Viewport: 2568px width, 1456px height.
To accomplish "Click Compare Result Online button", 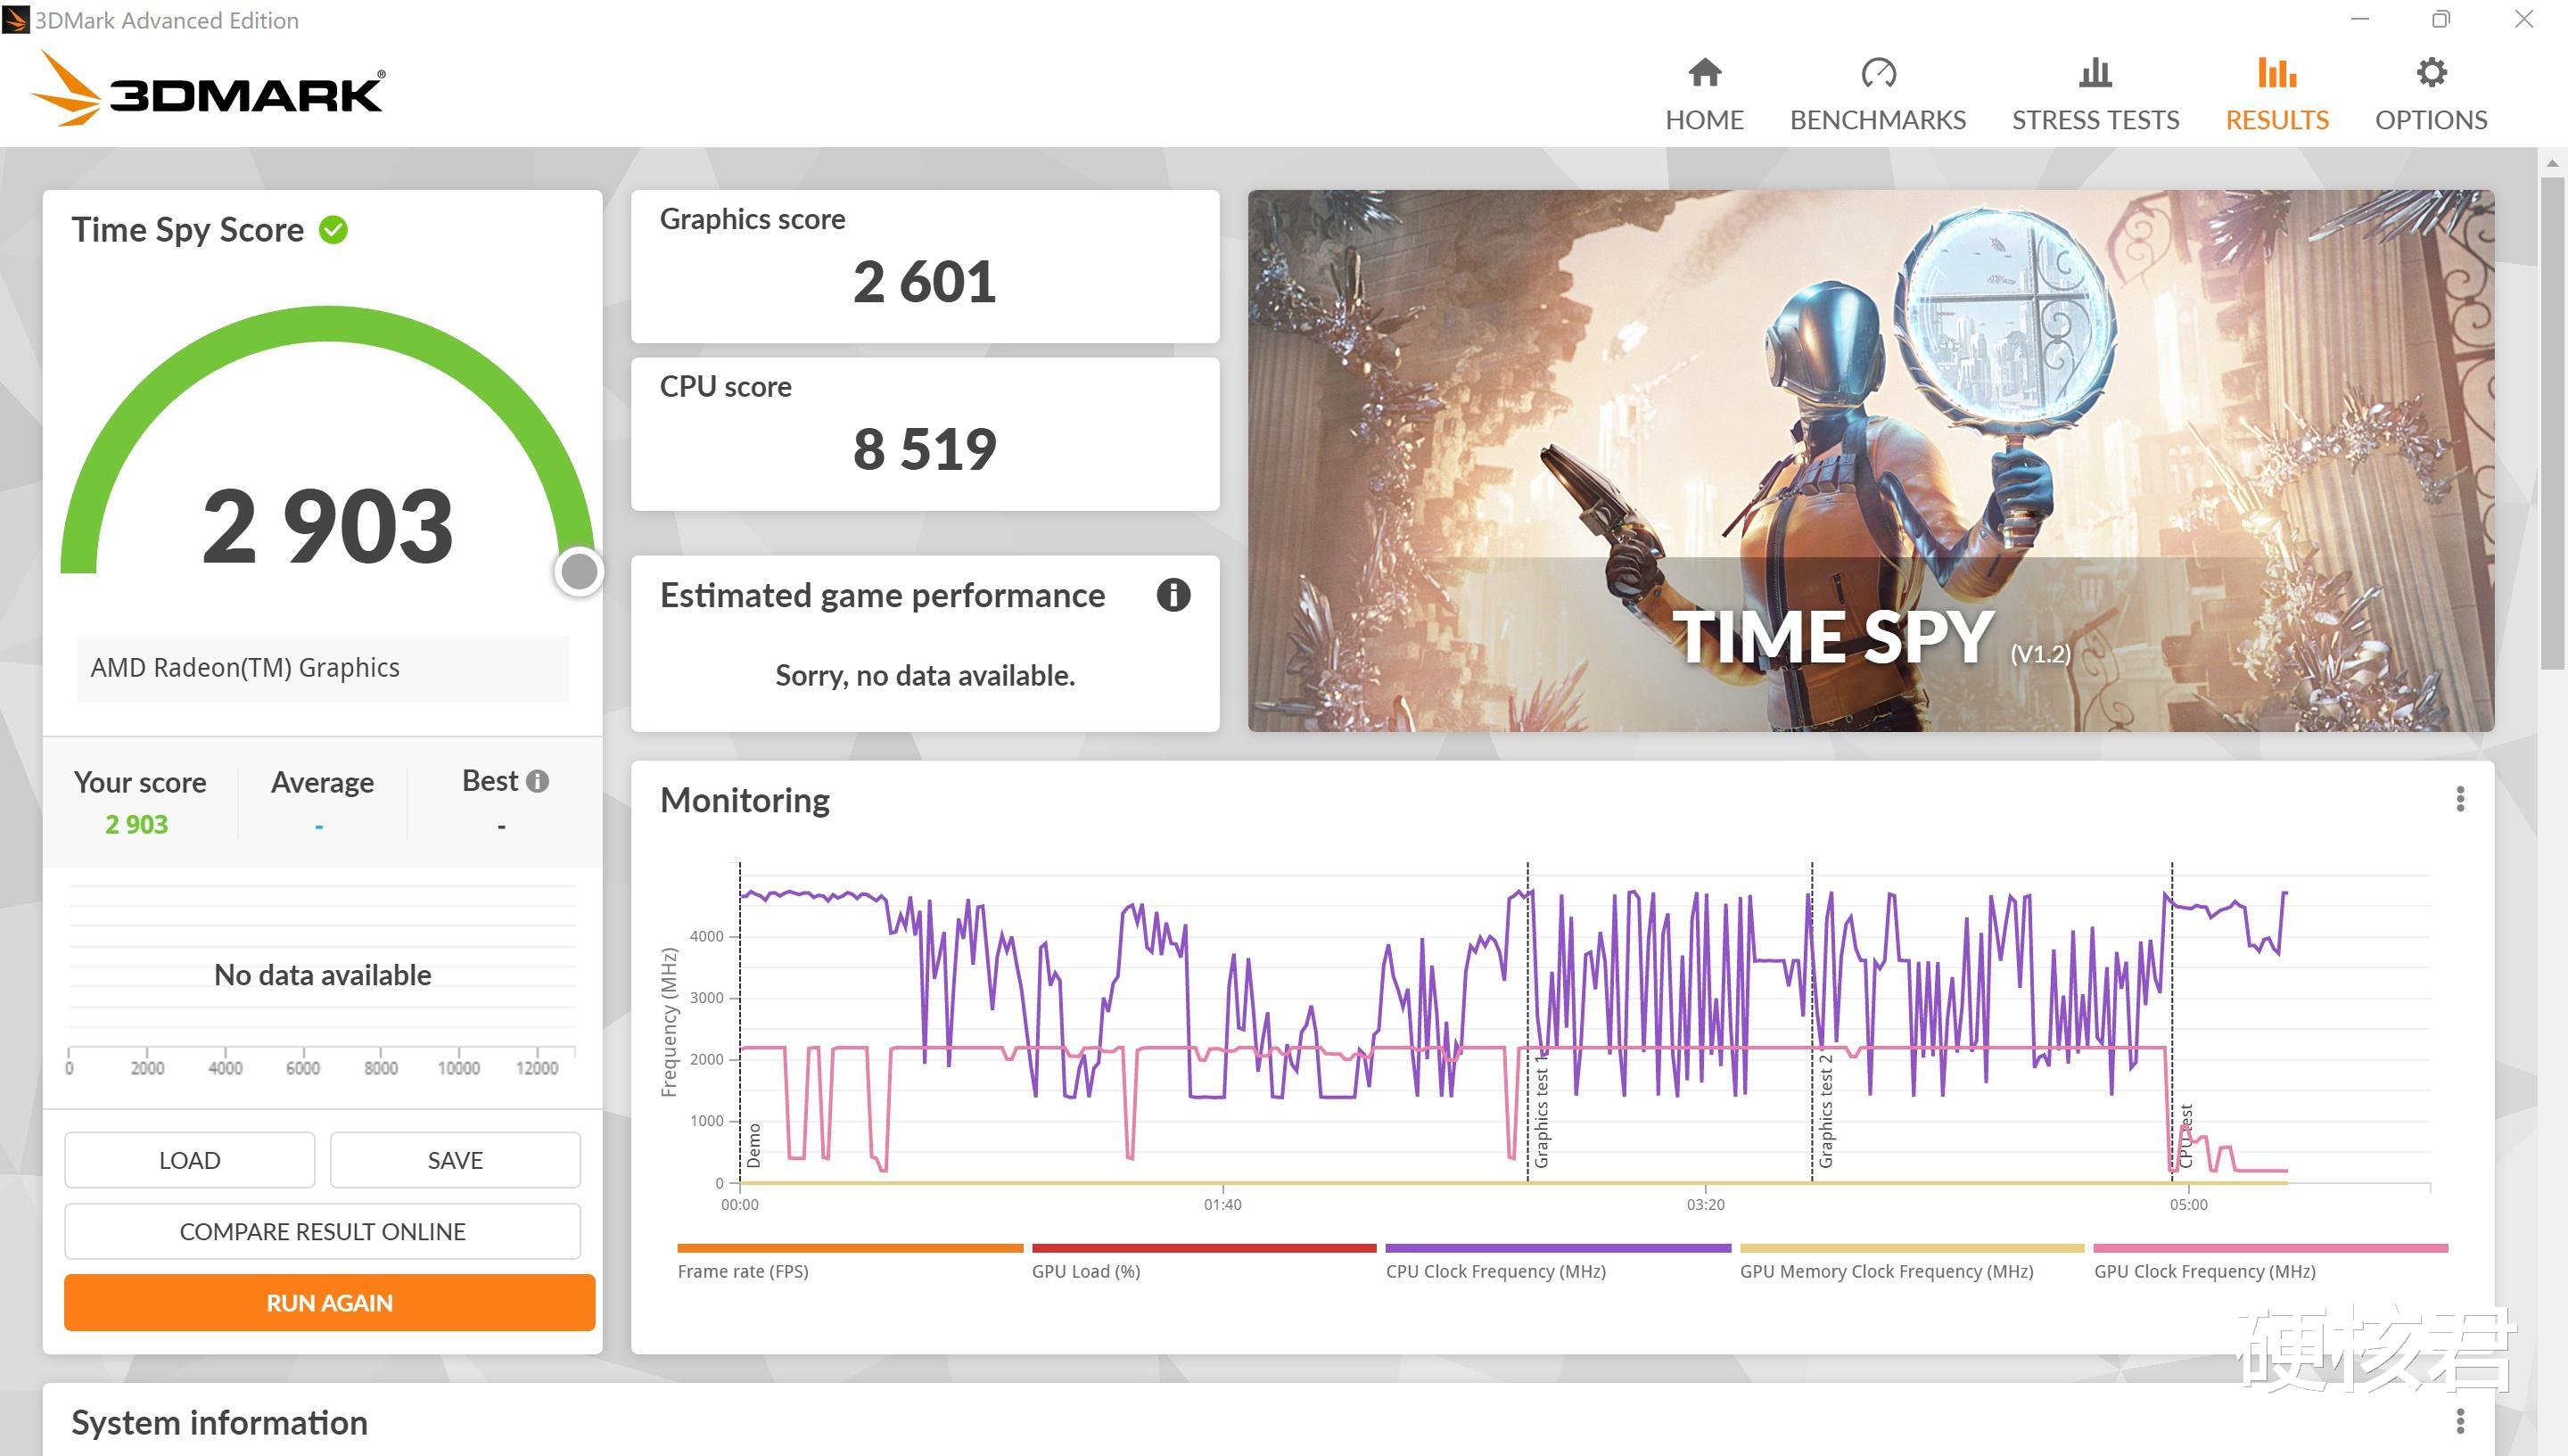I will pyautogui.click(x=322, y=1231).
